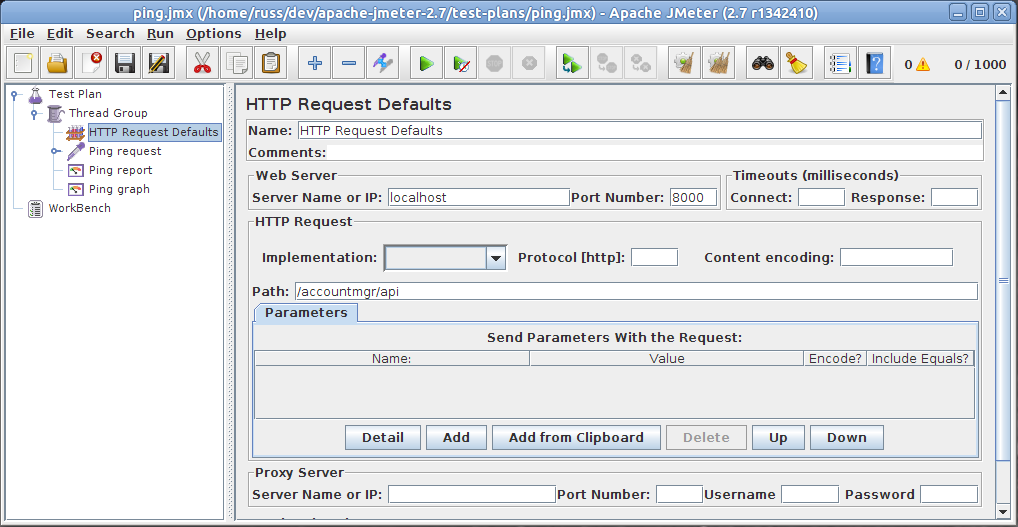Screen dimensions: 1018x527
Task: Select HTTP Request Defaults tree item
Action: [154, 132]
